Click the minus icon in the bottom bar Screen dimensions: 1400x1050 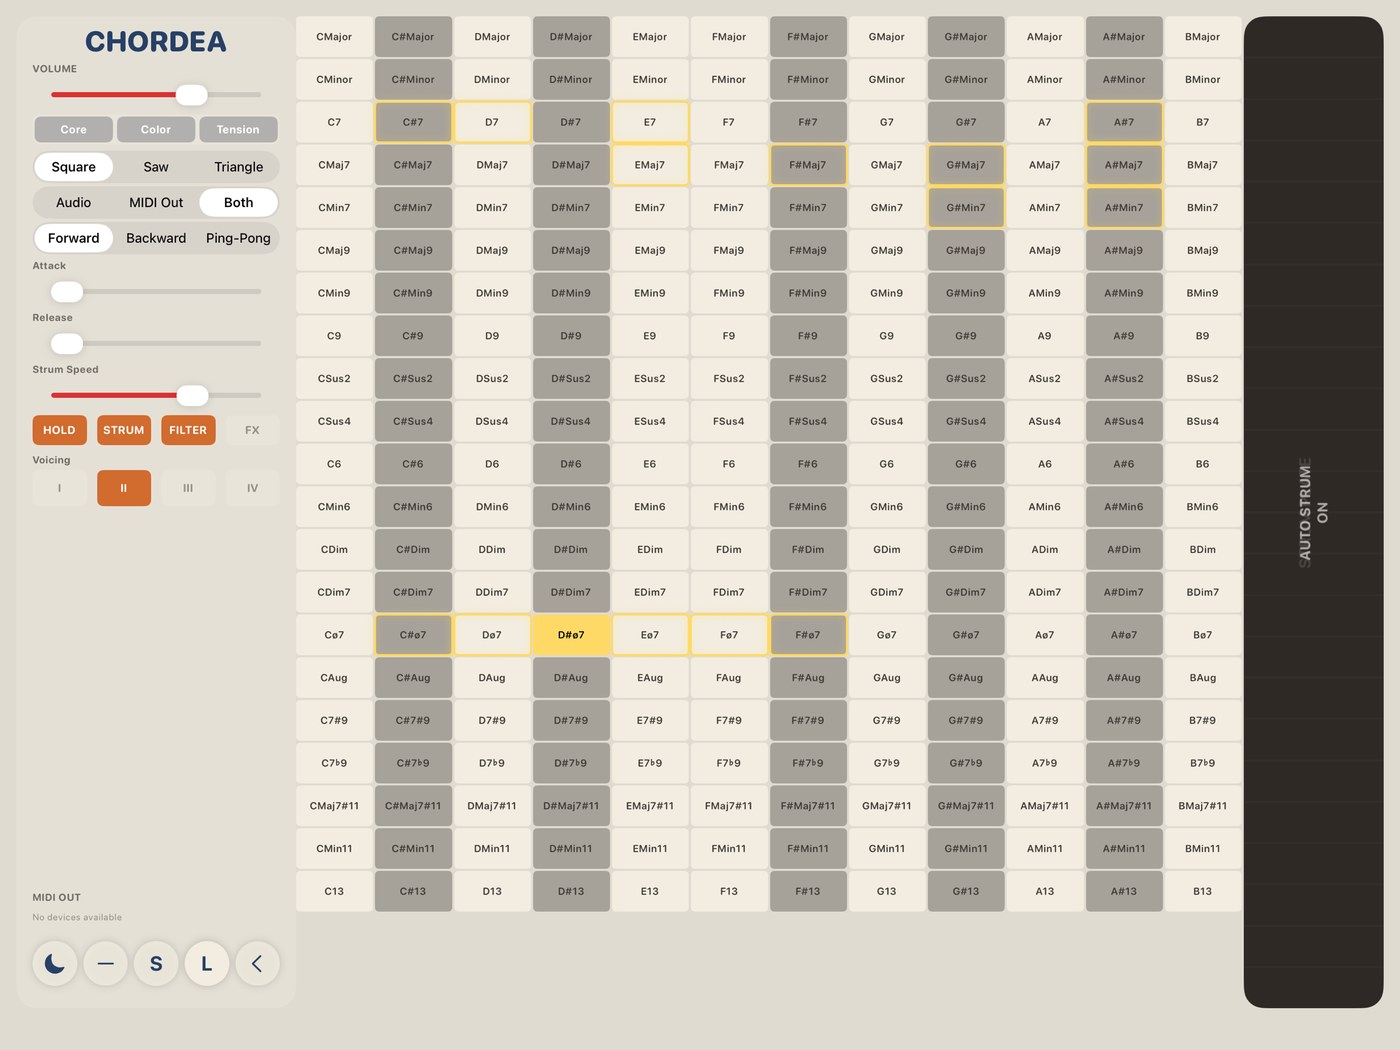click(x=106, y=964)
